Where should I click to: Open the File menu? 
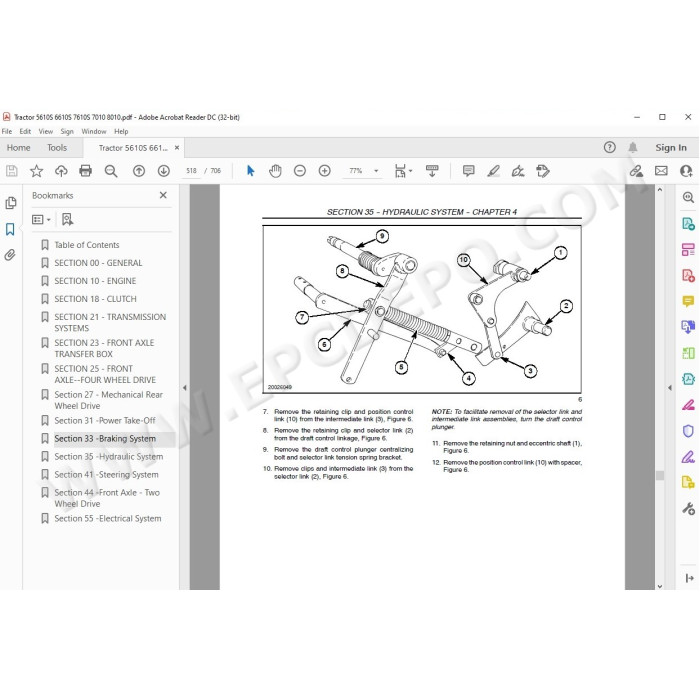click(7, 131)
